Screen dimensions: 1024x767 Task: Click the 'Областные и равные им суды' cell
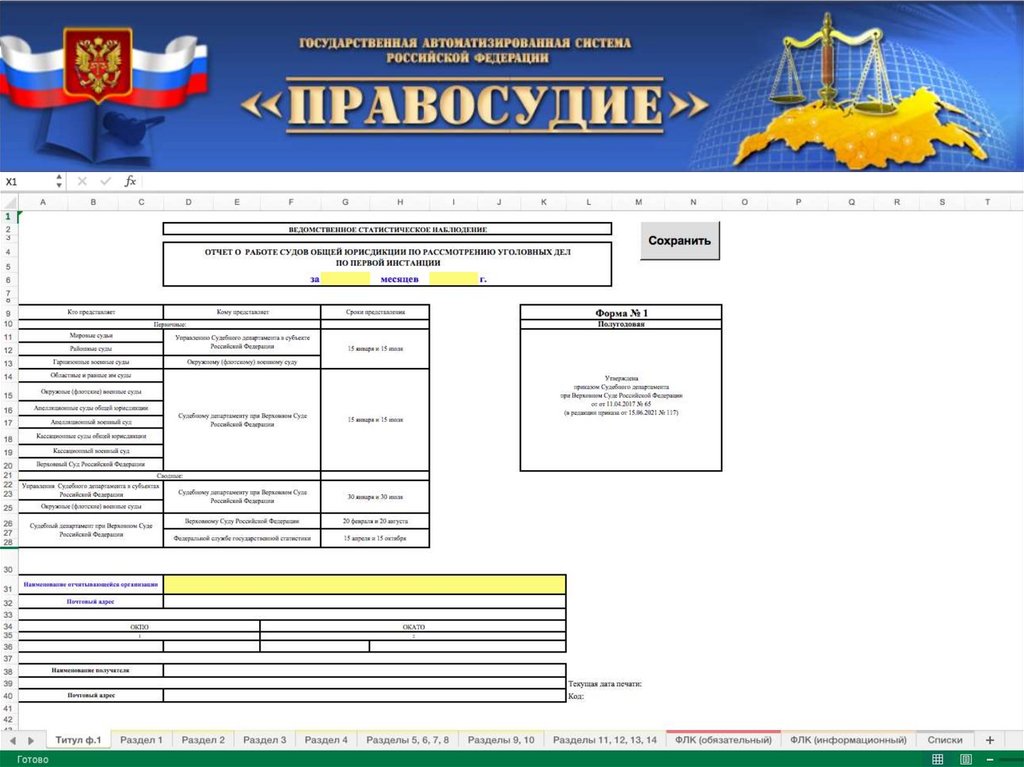click(x=91, y=376)
